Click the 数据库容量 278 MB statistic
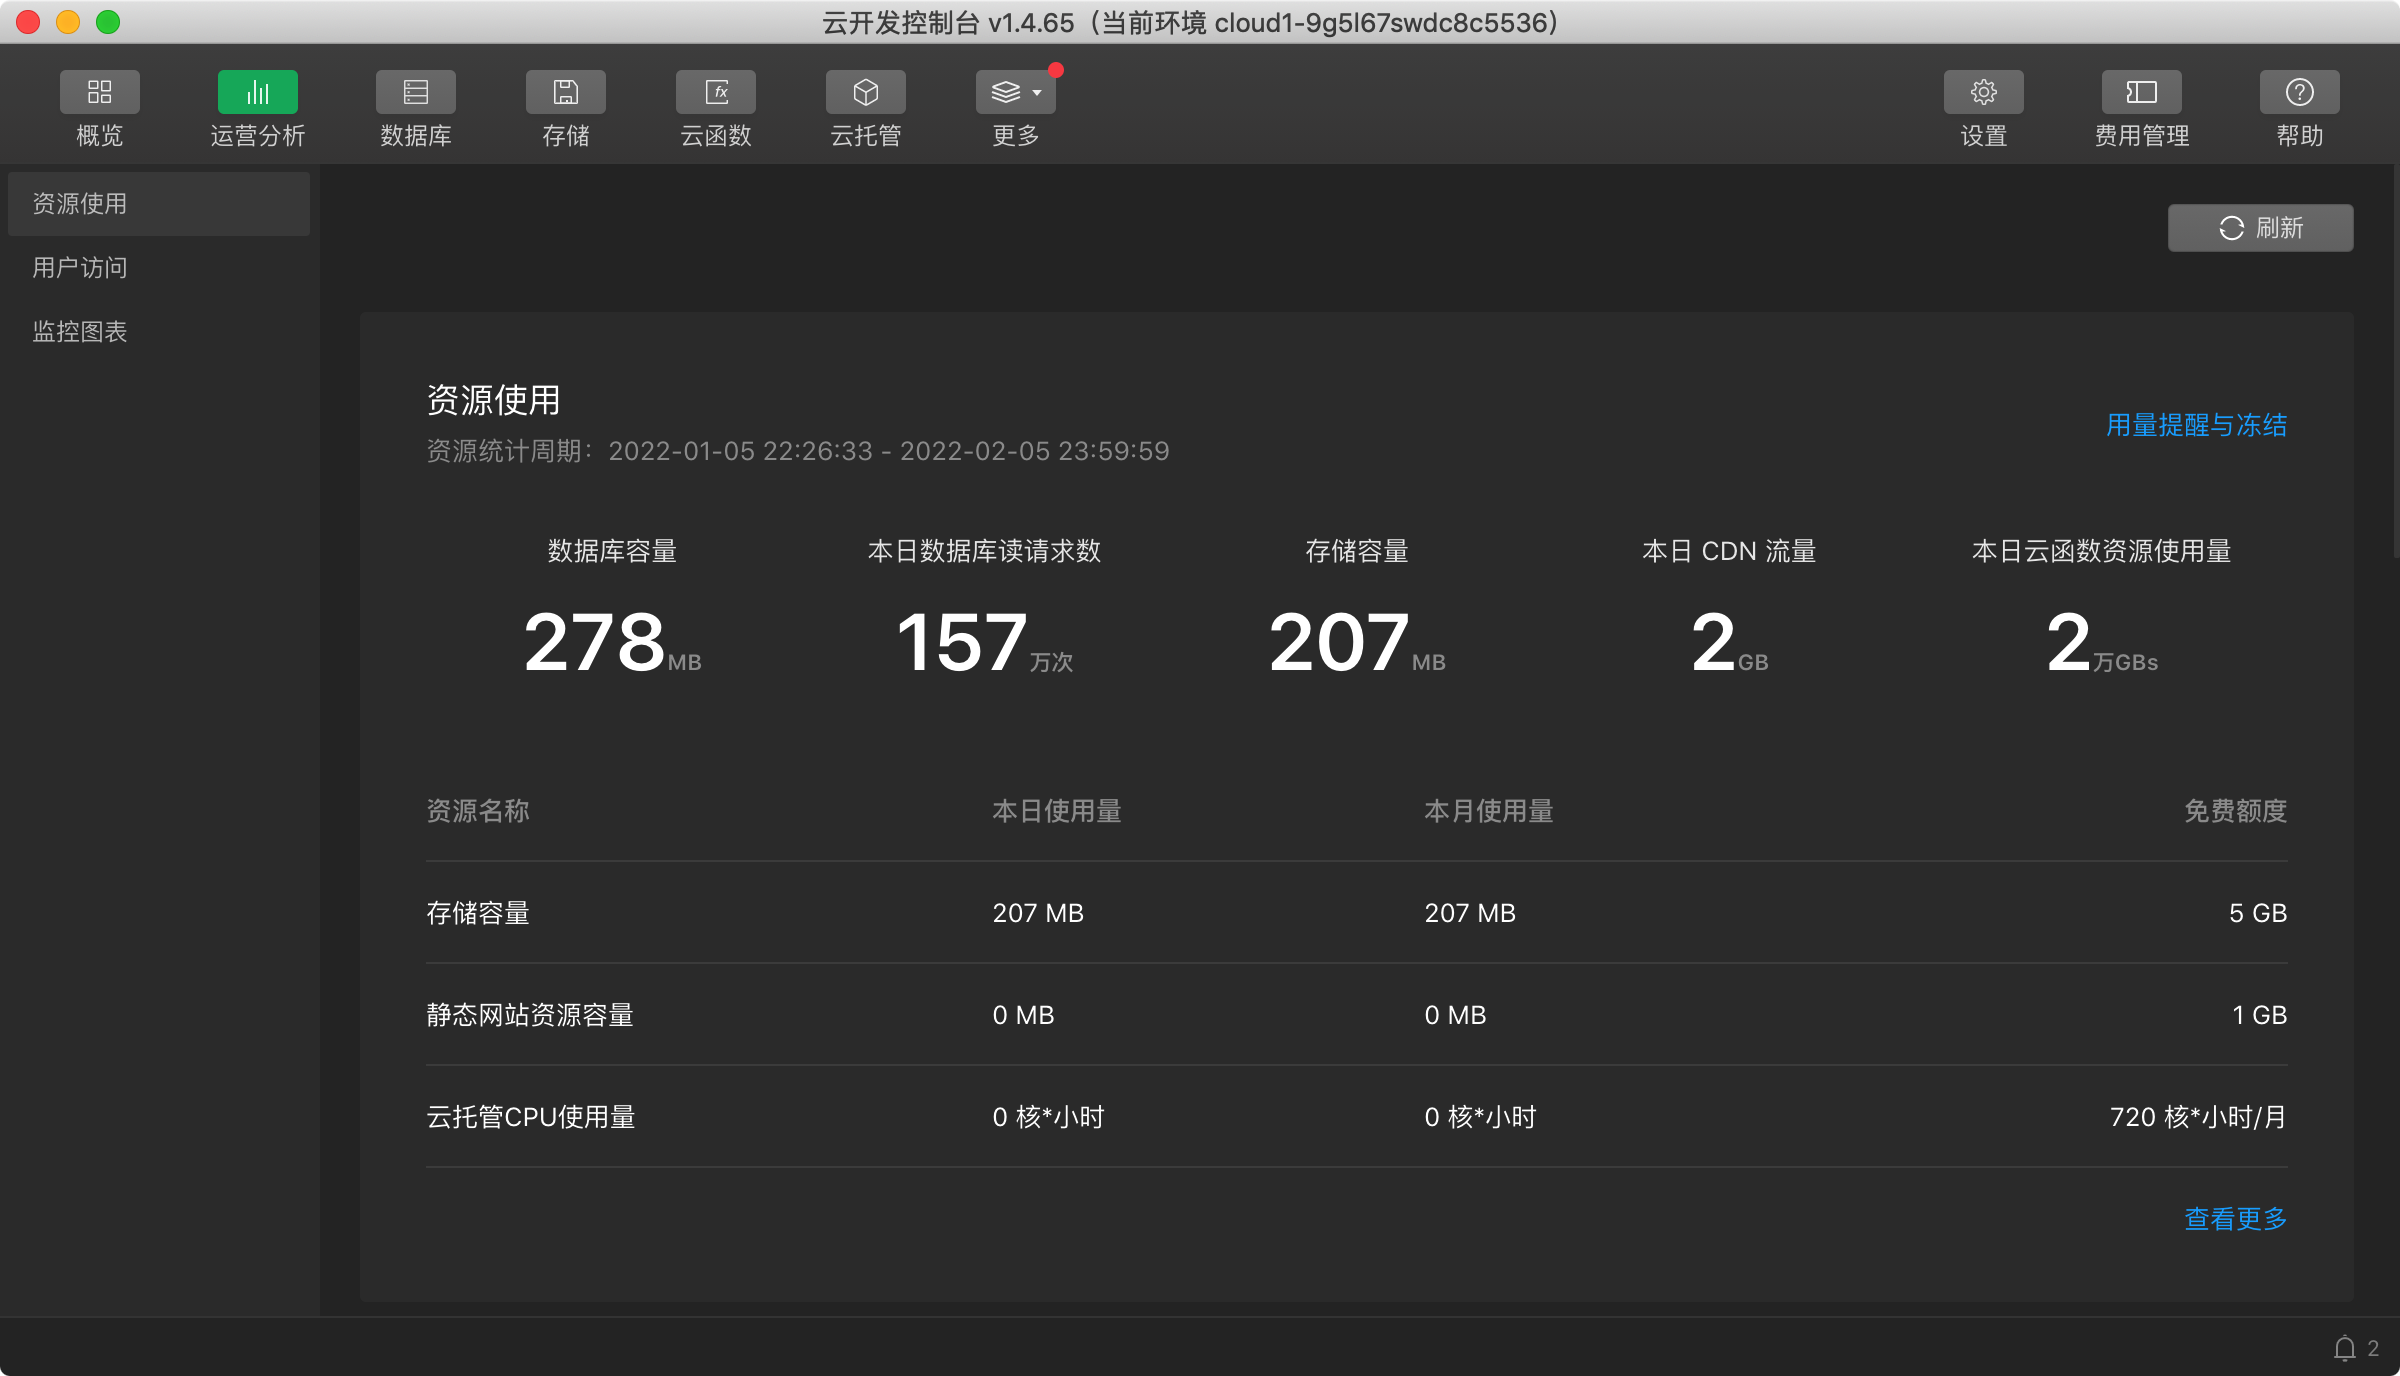This screenshot has width=2400, height=1376. [x=612, y=642]
